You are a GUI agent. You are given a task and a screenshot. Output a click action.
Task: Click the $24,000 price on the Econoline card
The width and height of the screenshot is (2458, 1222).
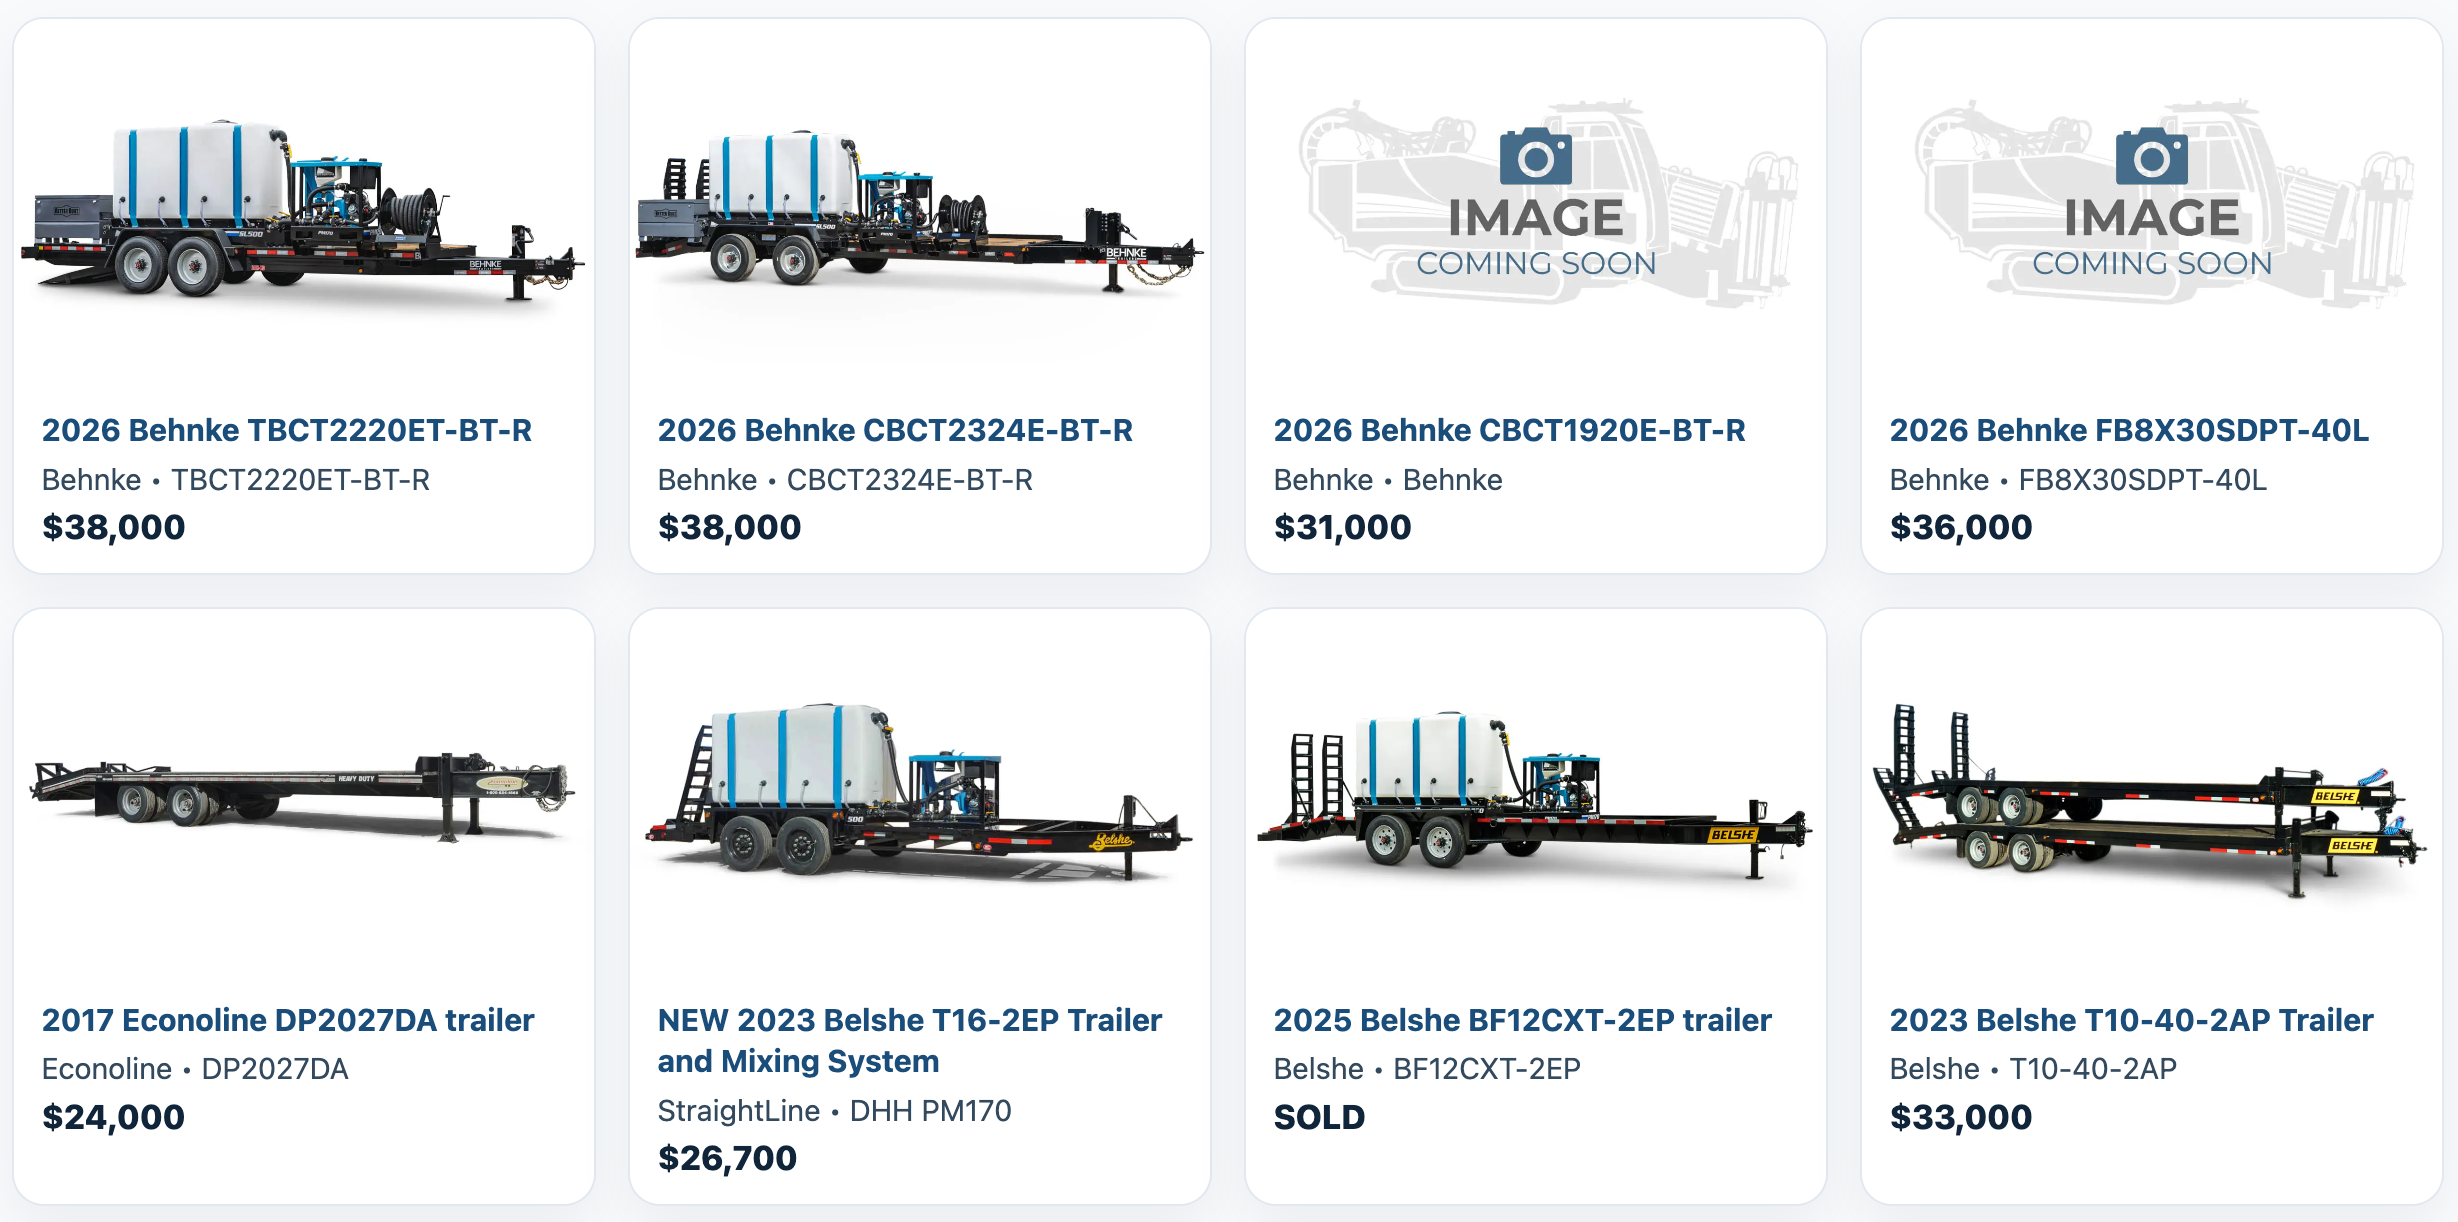[x=113, y=1117]
